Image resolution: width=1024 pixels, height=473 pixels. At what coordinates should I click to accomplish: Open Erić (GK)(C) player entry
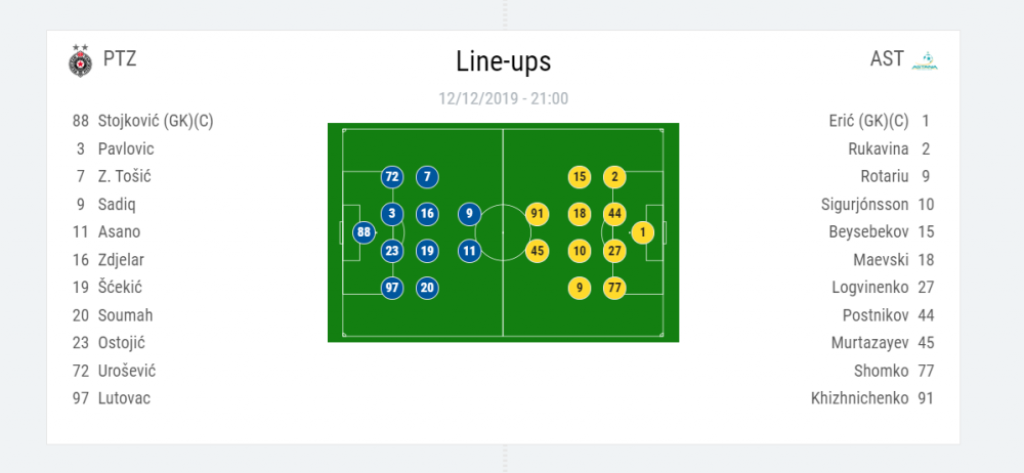(868, 121)
